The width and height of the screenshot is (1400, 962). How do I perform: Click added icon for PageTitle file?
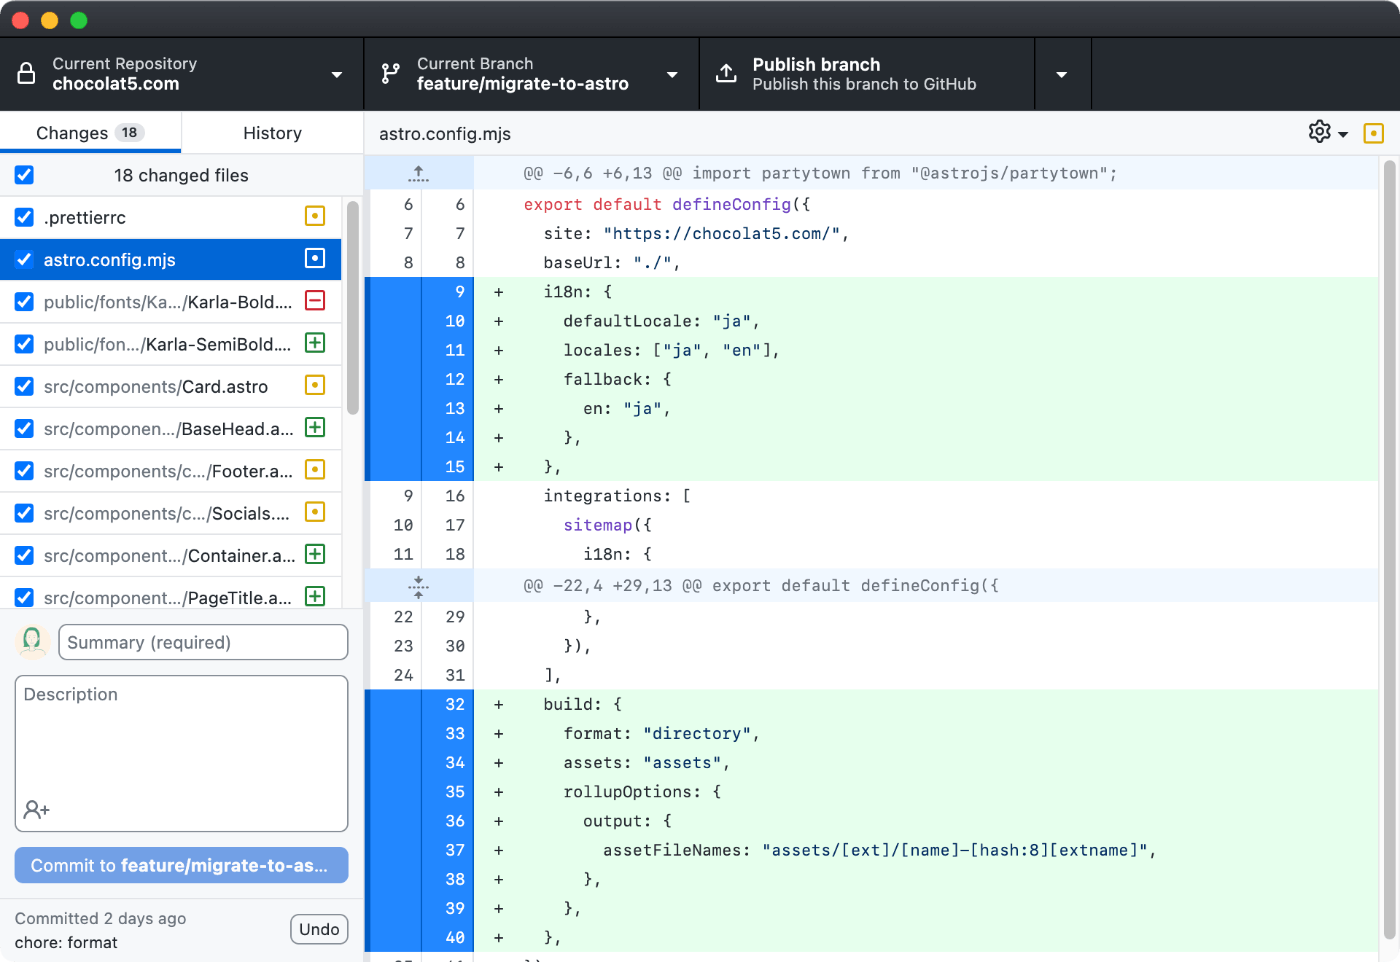tap(315, 596)
